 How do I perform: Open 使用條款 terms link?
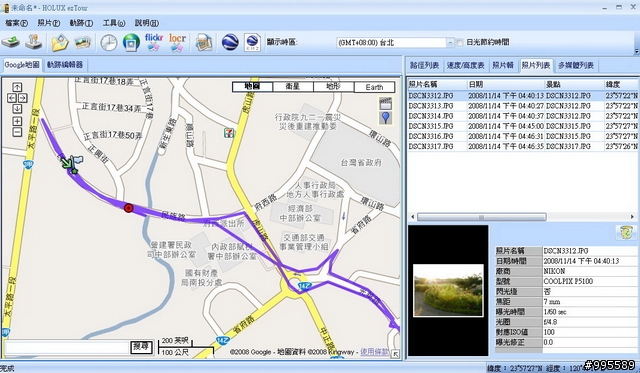[374, 351]
